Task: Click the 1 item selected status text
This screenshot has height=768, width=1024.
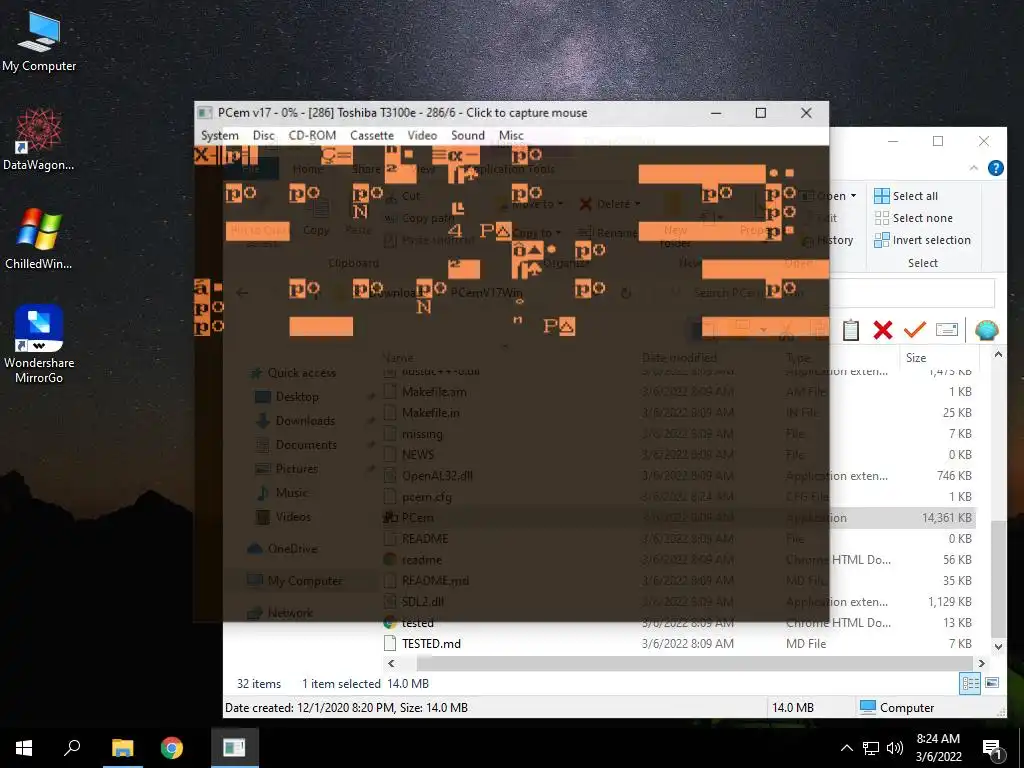Action: pos(341,684)
